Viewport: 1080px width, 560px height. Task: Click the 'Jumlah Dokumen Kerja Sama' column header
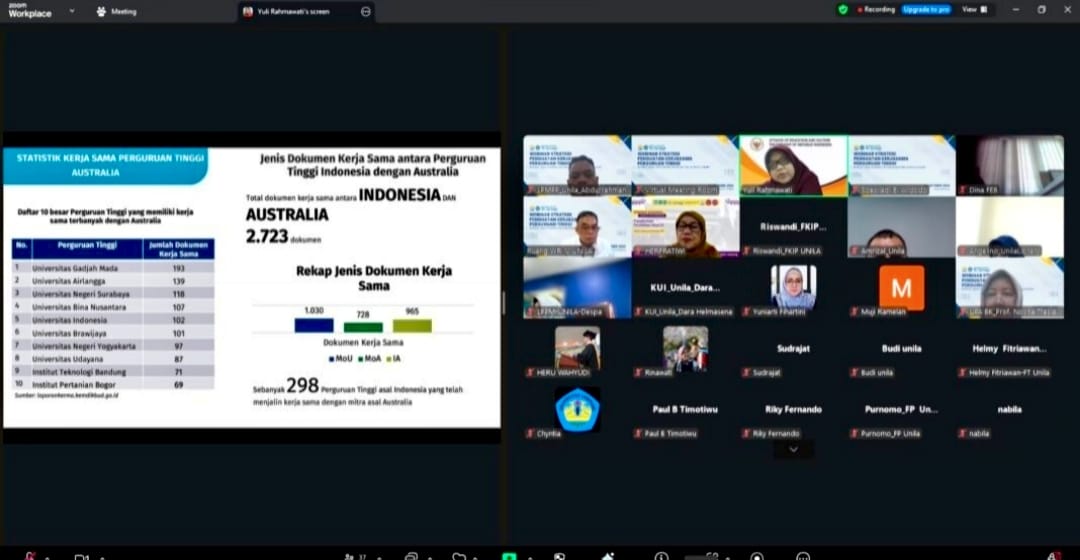click(x=178, y=249)
